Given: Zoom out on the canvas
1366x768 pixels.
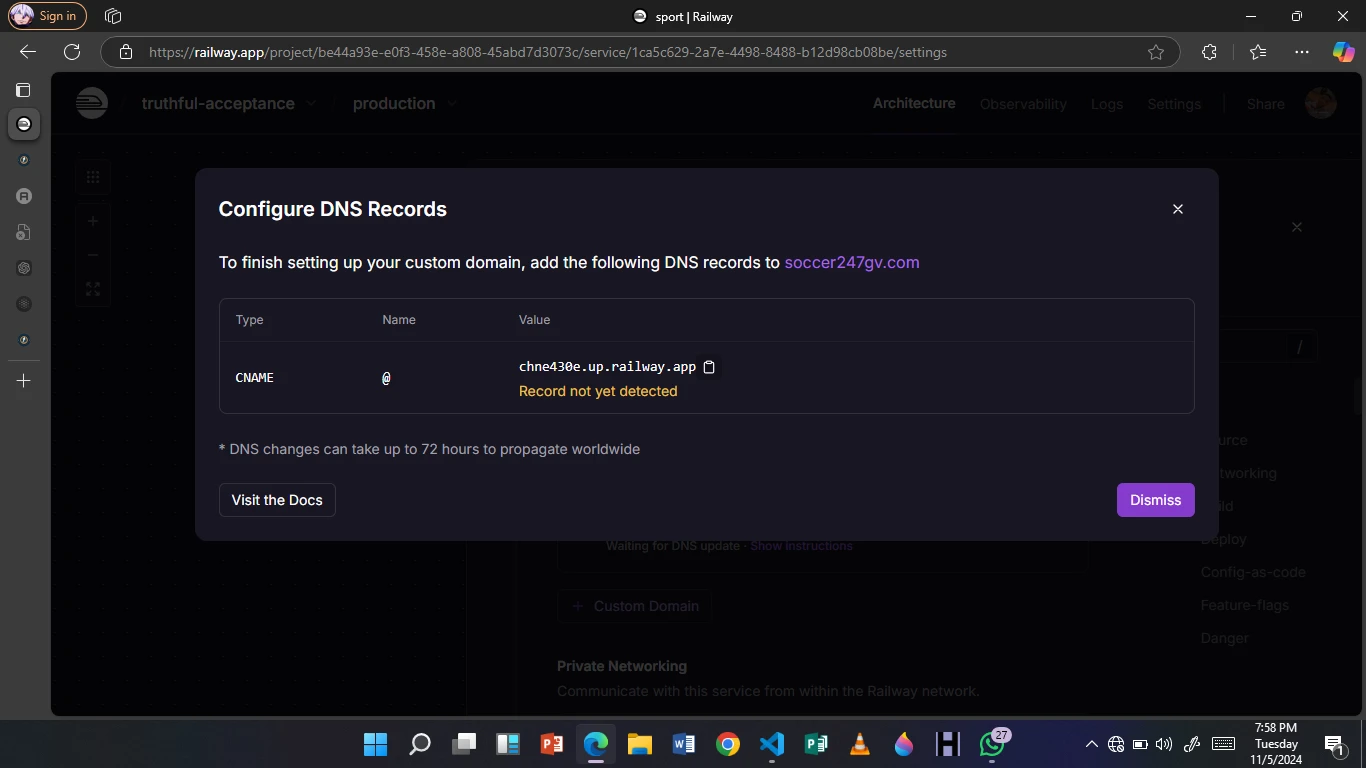Looking at the screenshot, I should click(93, 255).
